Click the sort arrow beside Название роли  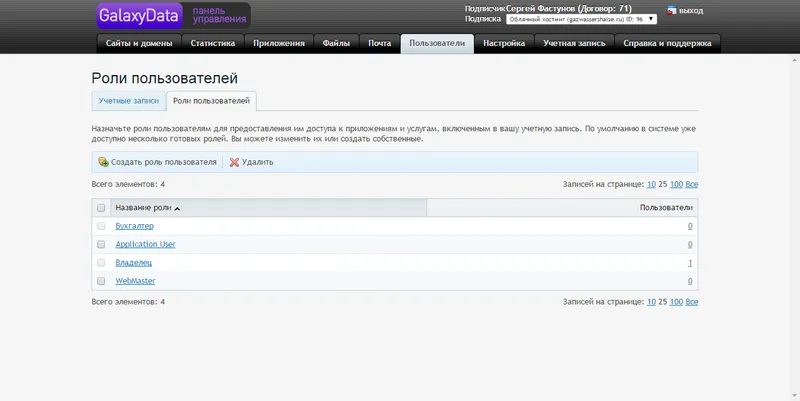click(x=177, y=209)
